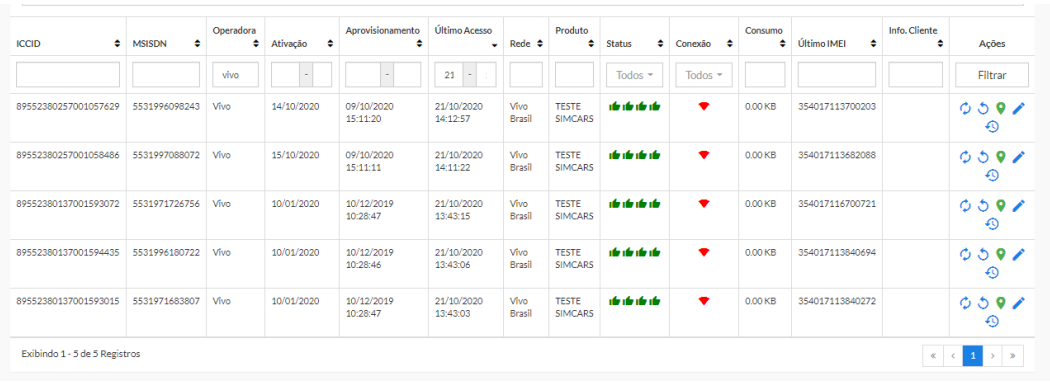
Task: Focus the Info. Cliente filter input
Action: (915, 75)
